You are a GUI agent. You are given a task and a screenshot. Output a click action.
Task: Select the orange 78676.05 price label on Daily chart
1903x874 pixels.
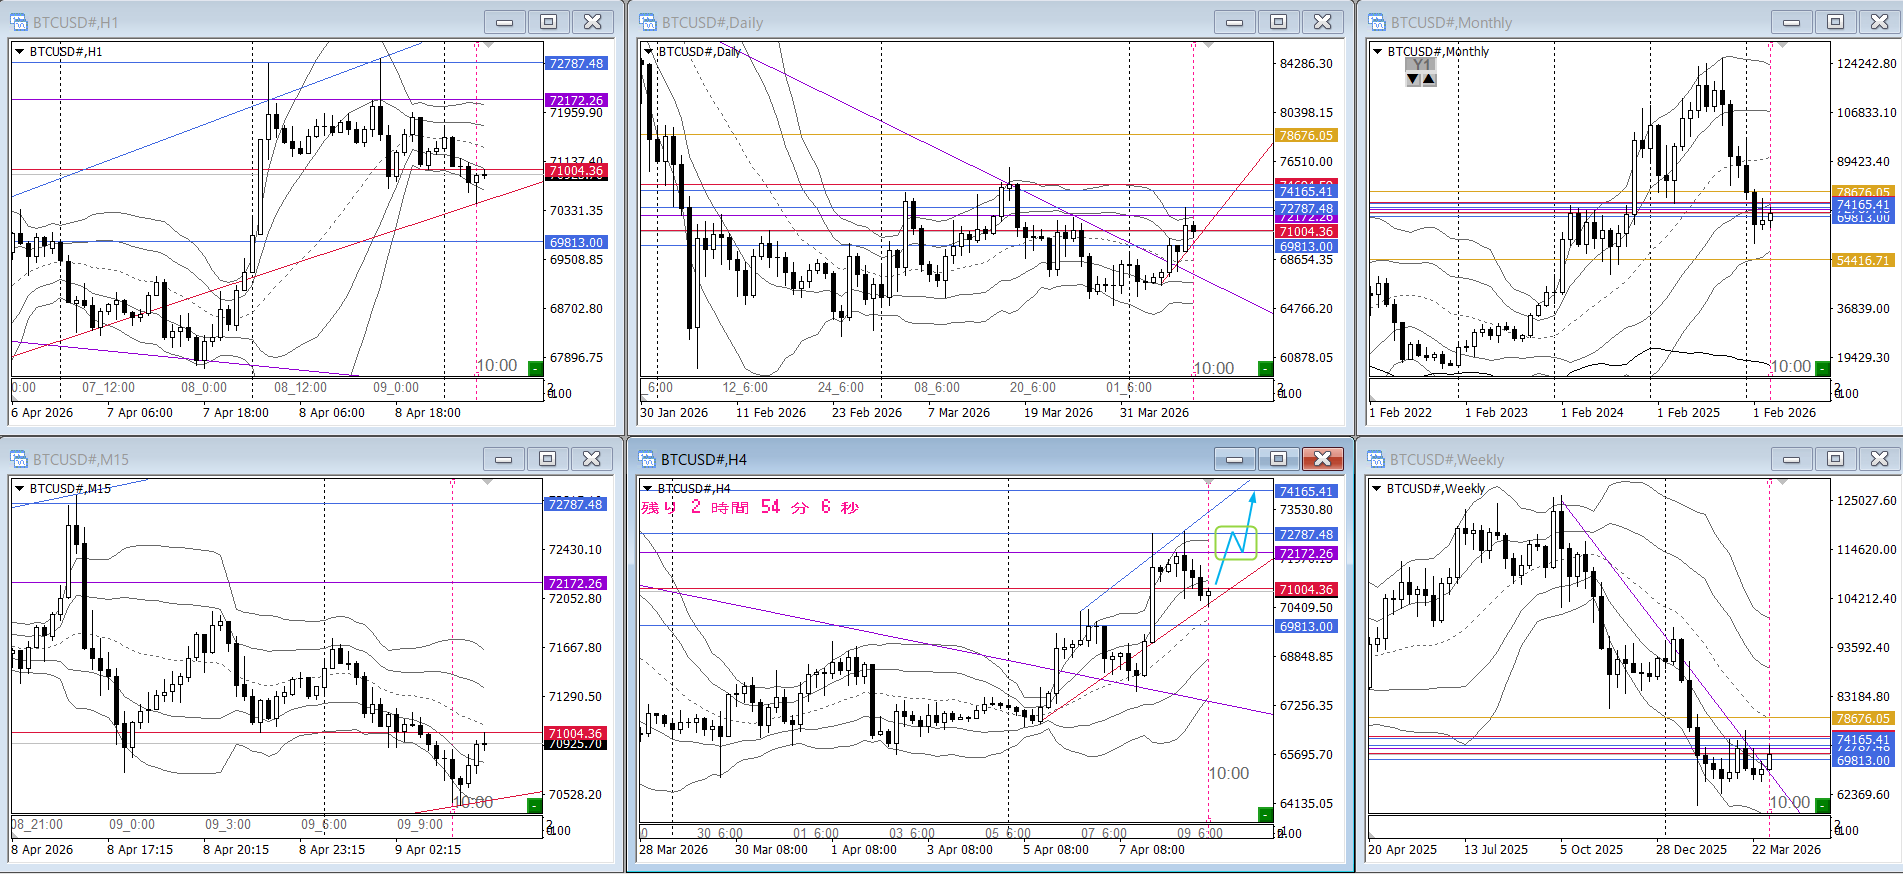1306,136
